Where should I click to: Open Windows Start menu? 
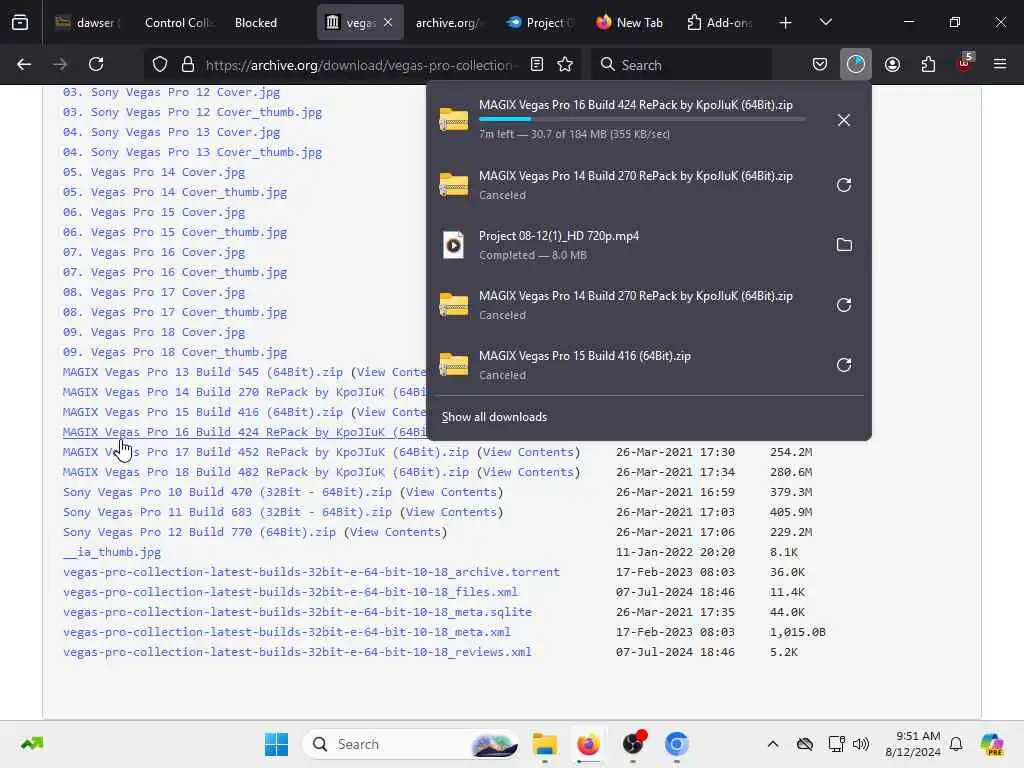point(276,744)
